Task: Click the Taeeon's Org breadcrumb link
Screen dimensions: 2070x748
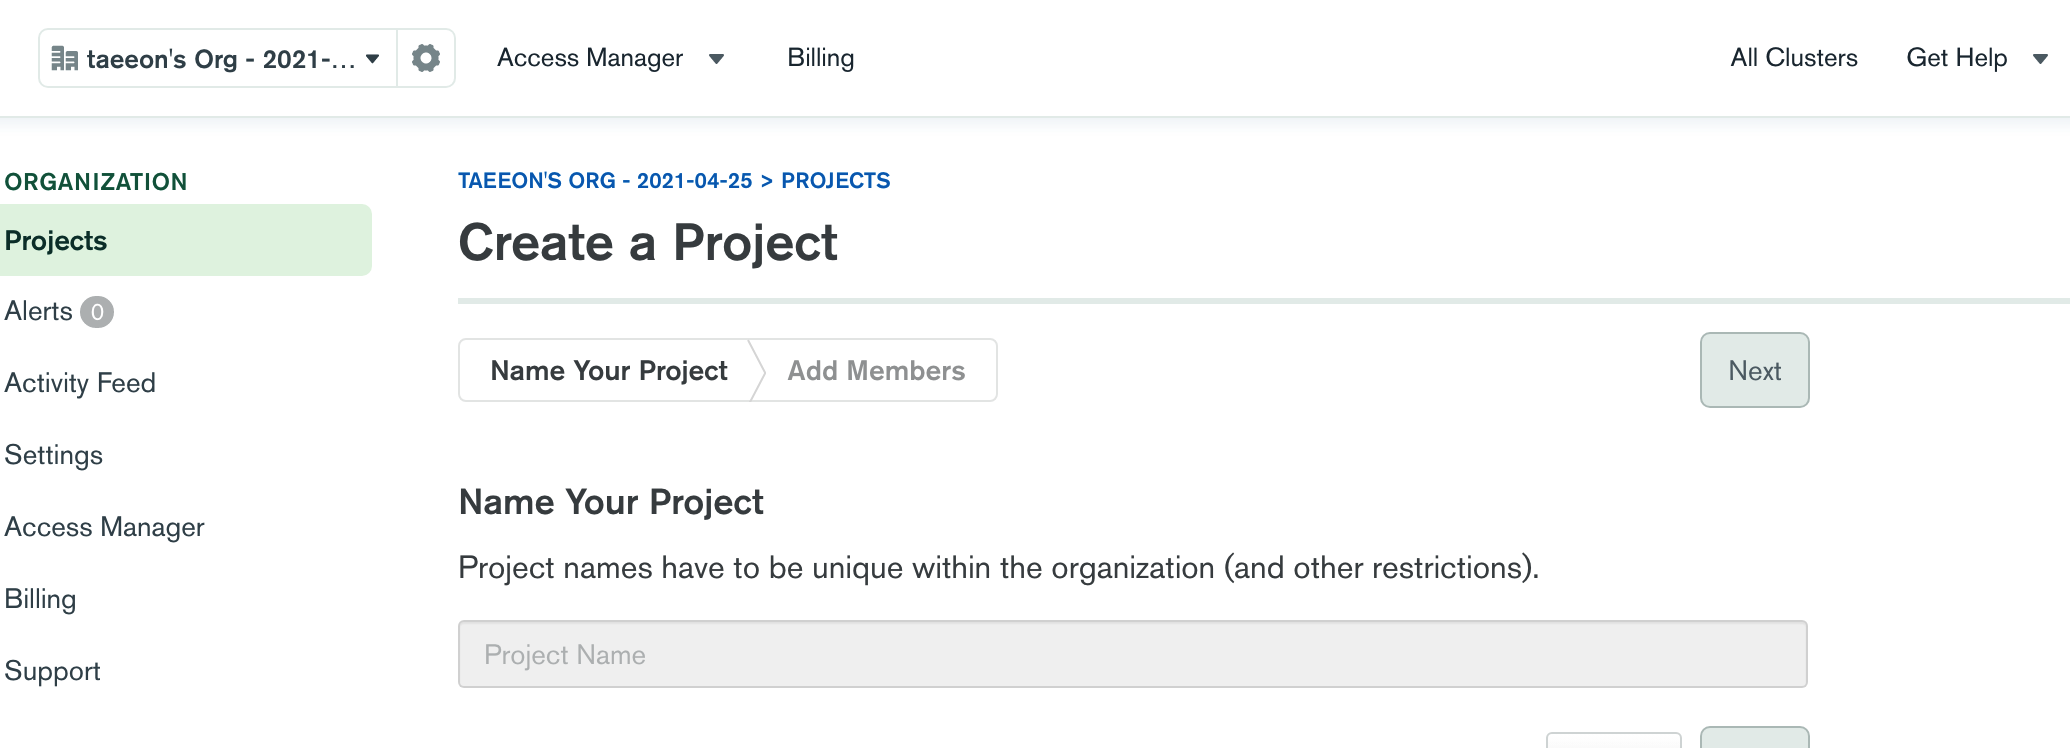Action: (605, 181)
